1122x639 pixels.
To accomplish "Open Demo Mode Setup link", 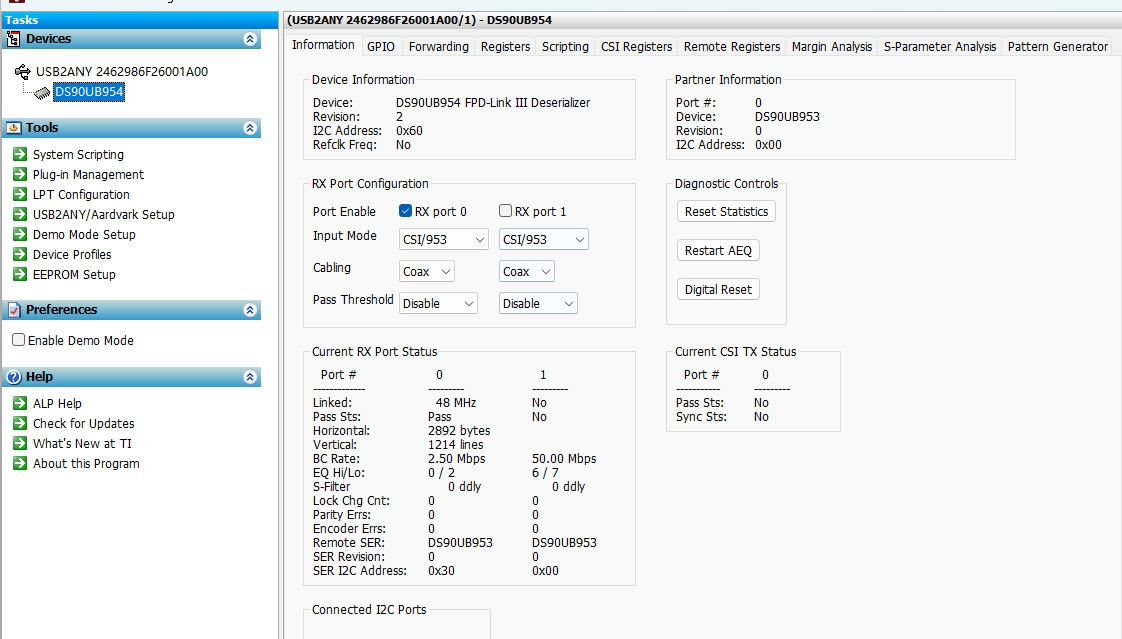I will click(84, 235).
